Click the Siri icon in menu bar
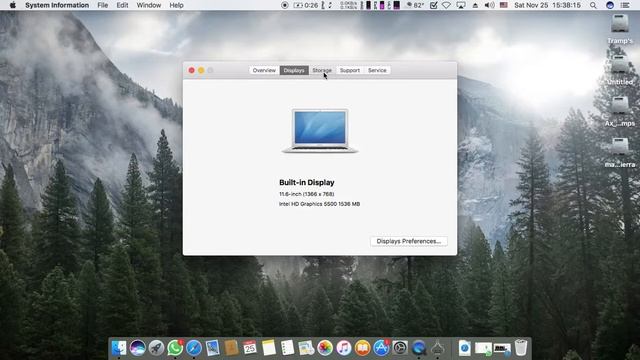This screenshot has width=640, height=360. [x=610, y=5]
